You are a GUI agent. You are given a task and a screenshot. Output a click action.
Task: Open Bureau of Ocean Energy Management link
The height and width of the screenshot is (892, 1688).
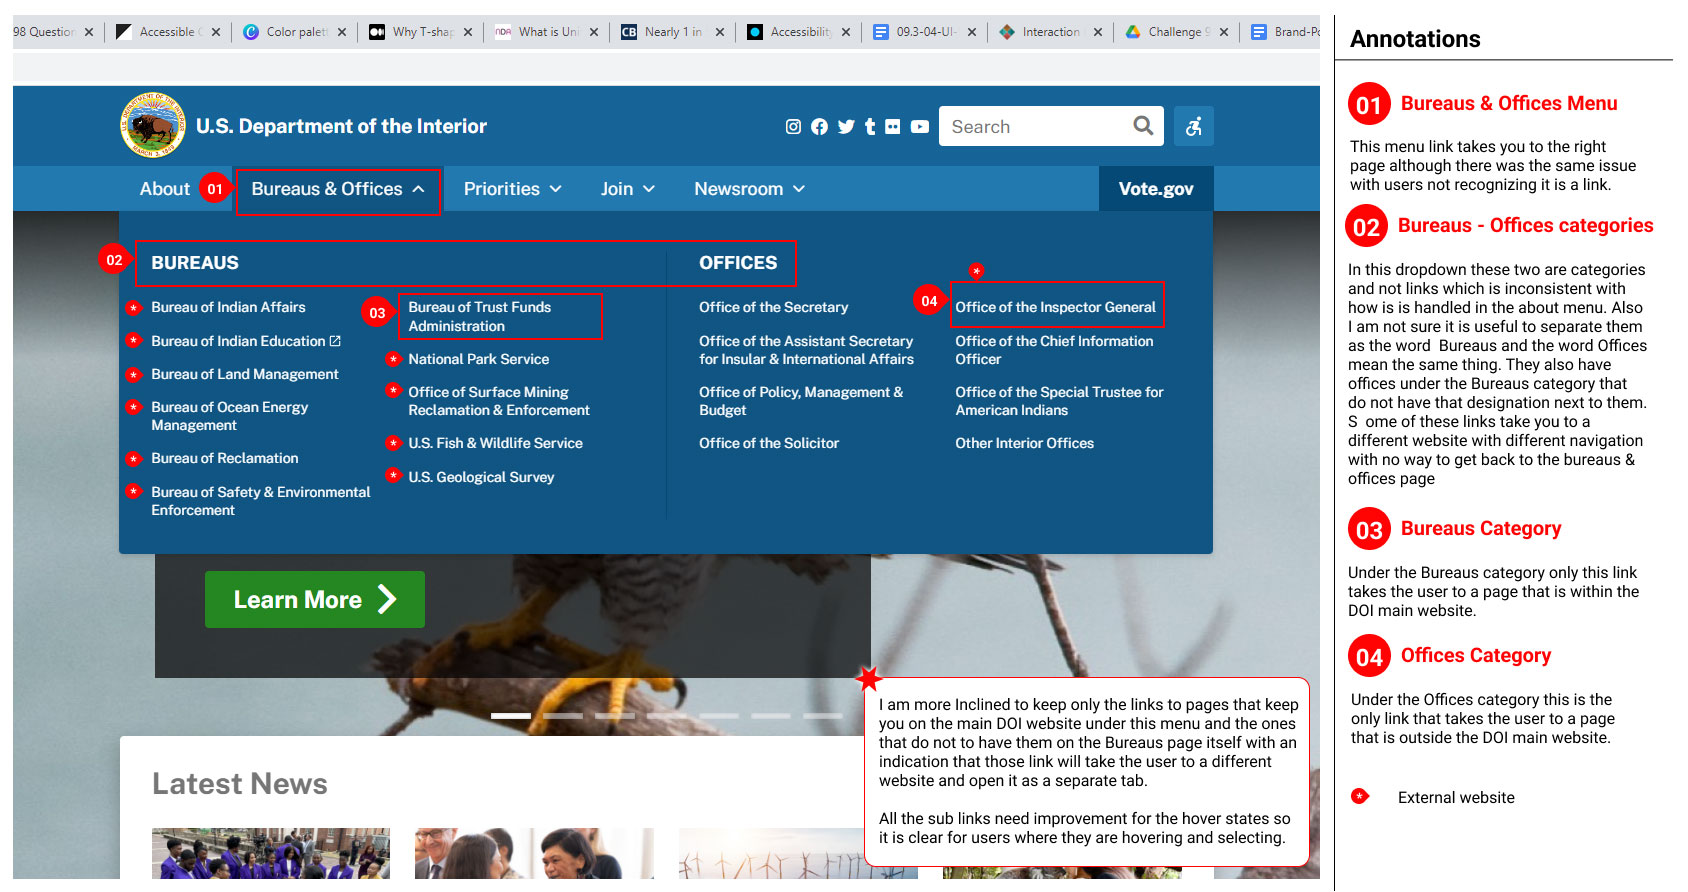[x=230, y=416]
